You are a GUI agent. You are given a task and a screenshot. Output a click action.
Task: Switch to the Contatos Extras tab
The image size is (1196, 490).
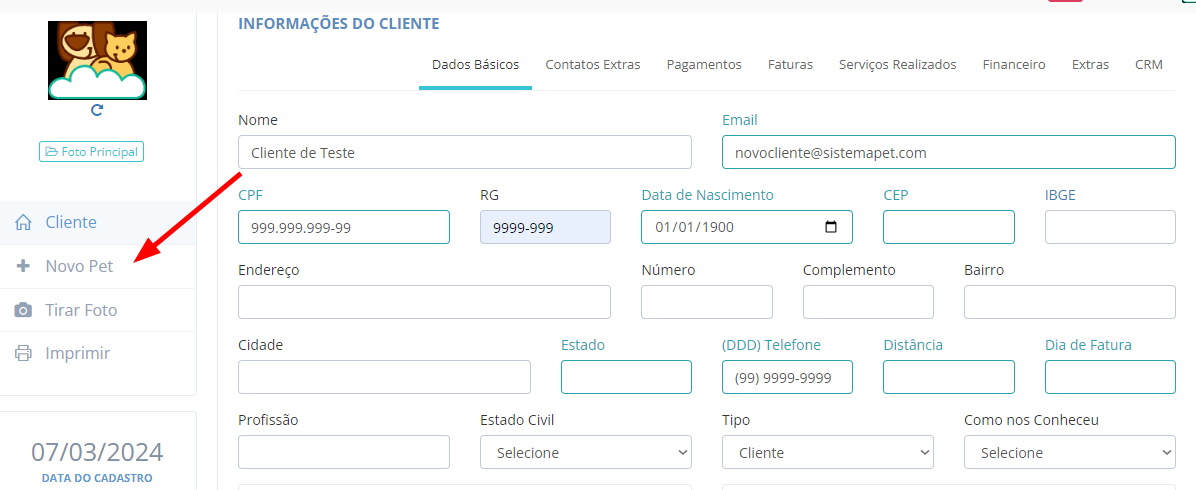[592, 65]
